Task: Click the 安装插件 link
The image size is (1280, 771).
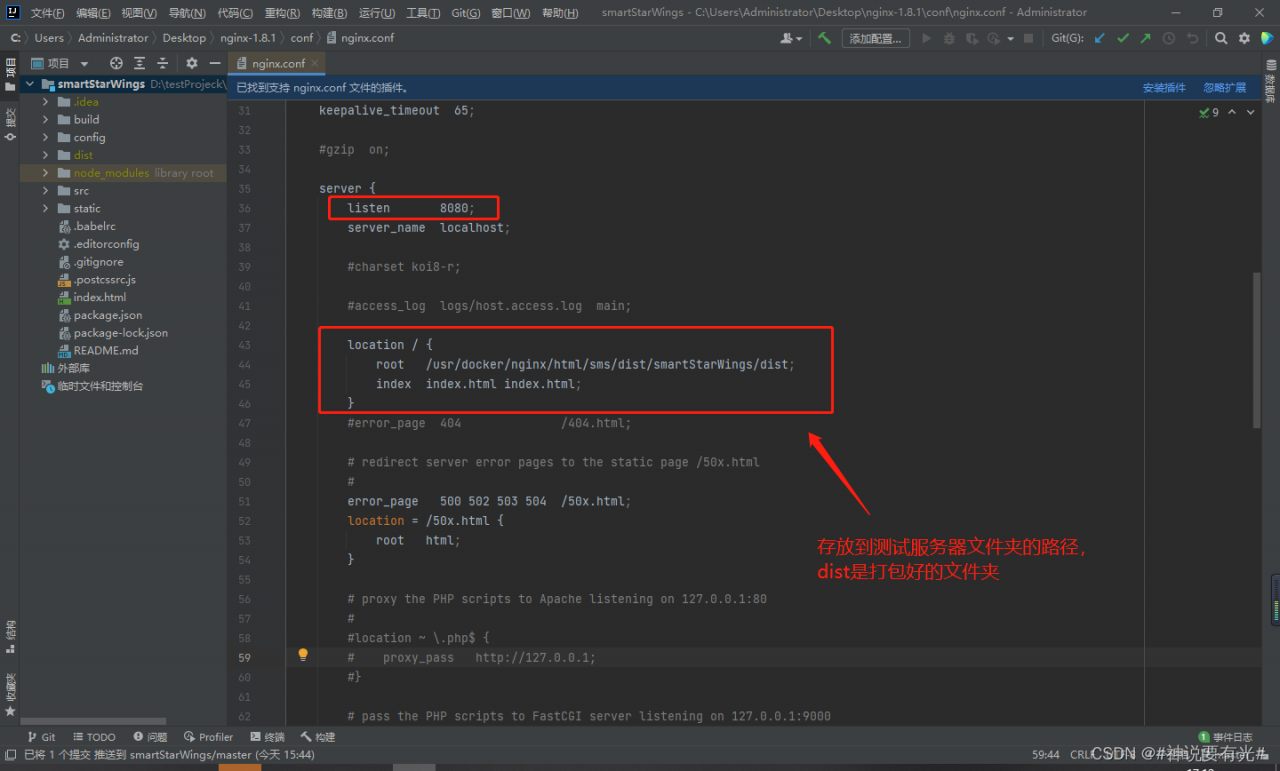Action: click(1164, 88)
